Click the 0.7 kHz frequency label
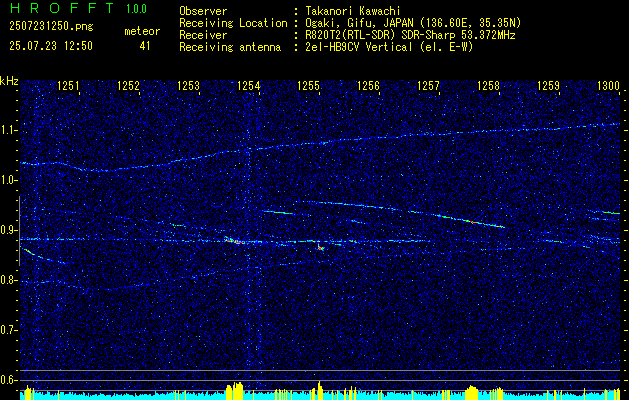This screenshot has height=400, width=629. [x=9, y=330]
